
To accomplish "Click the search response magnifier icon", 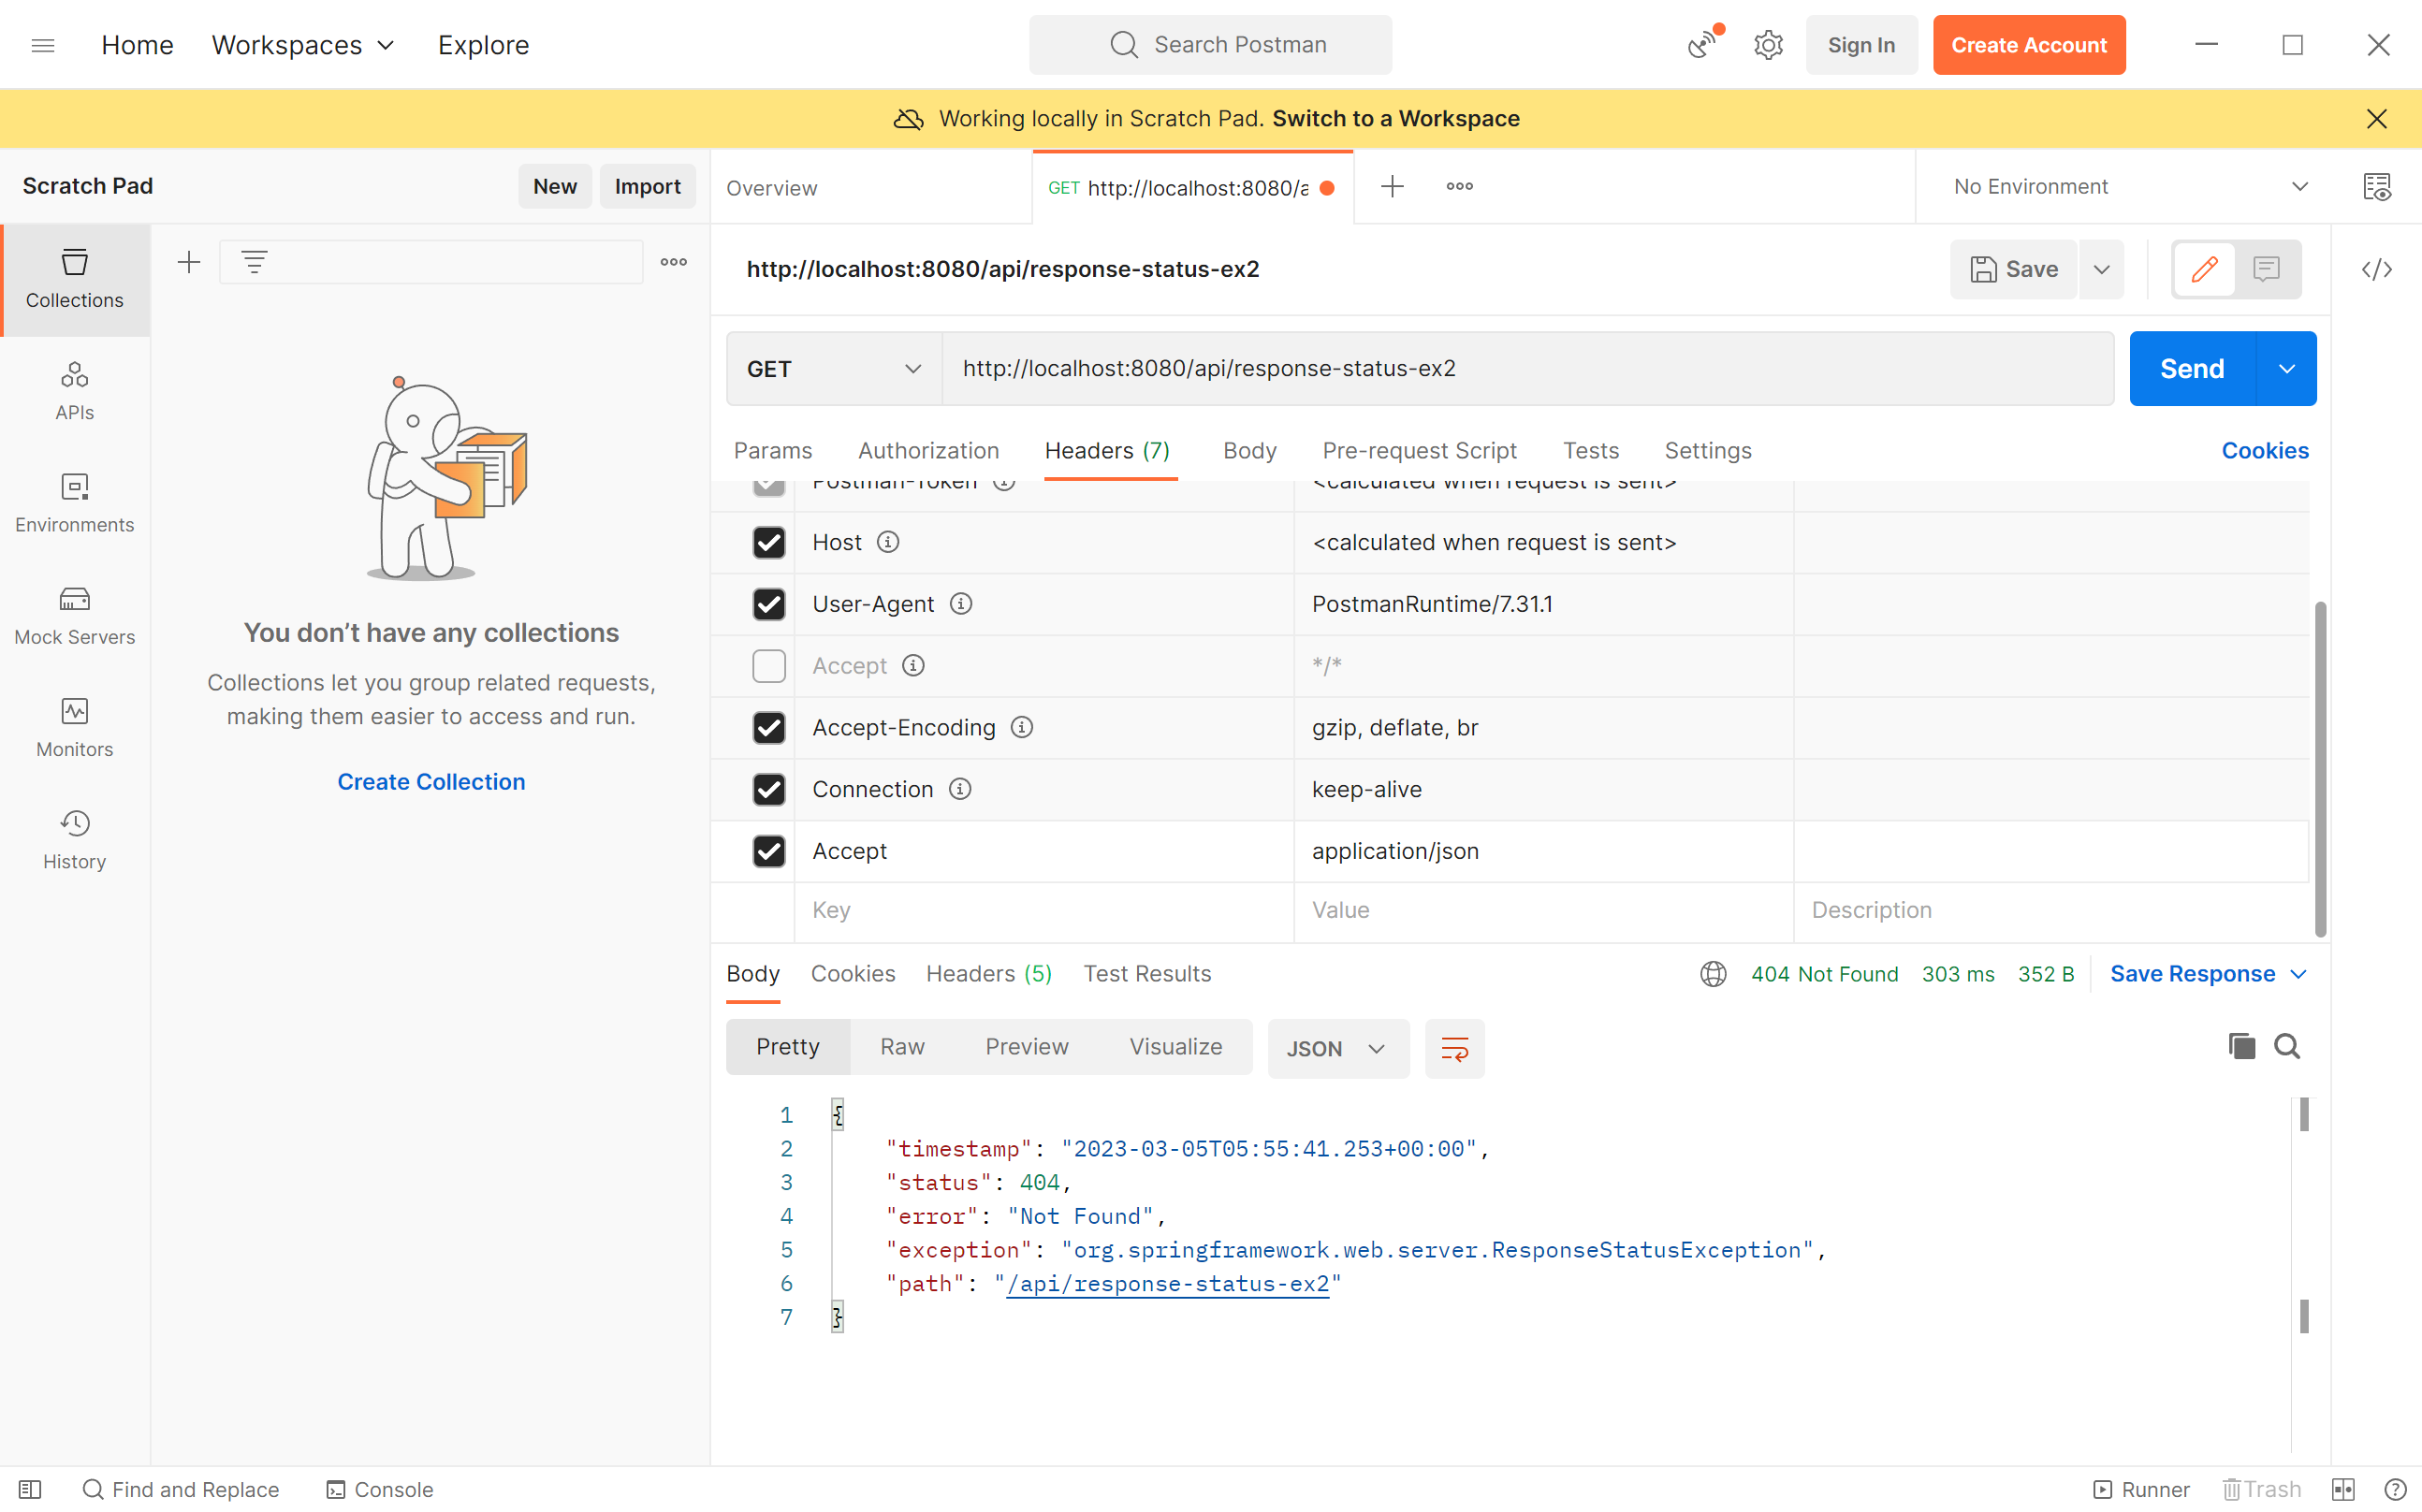I will (2286, 1046).
